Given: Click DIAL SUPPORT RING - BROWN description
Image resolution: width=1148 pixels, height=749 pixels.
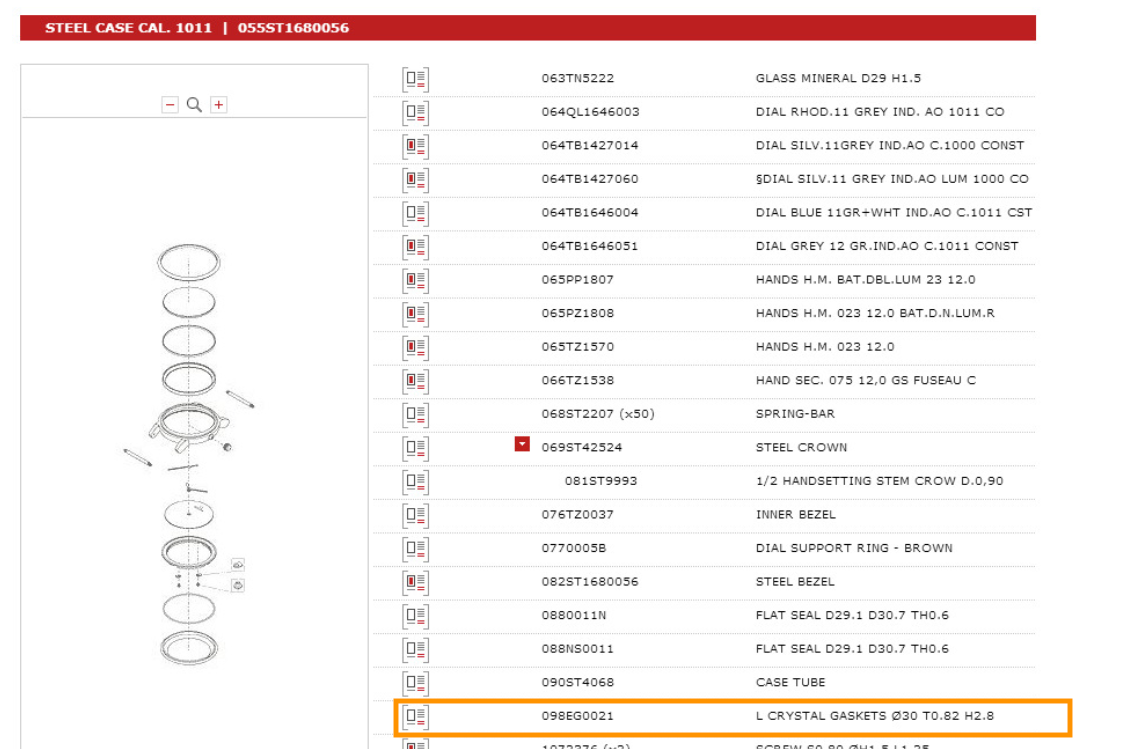Looking at the screenshot, I should [853, 548].
